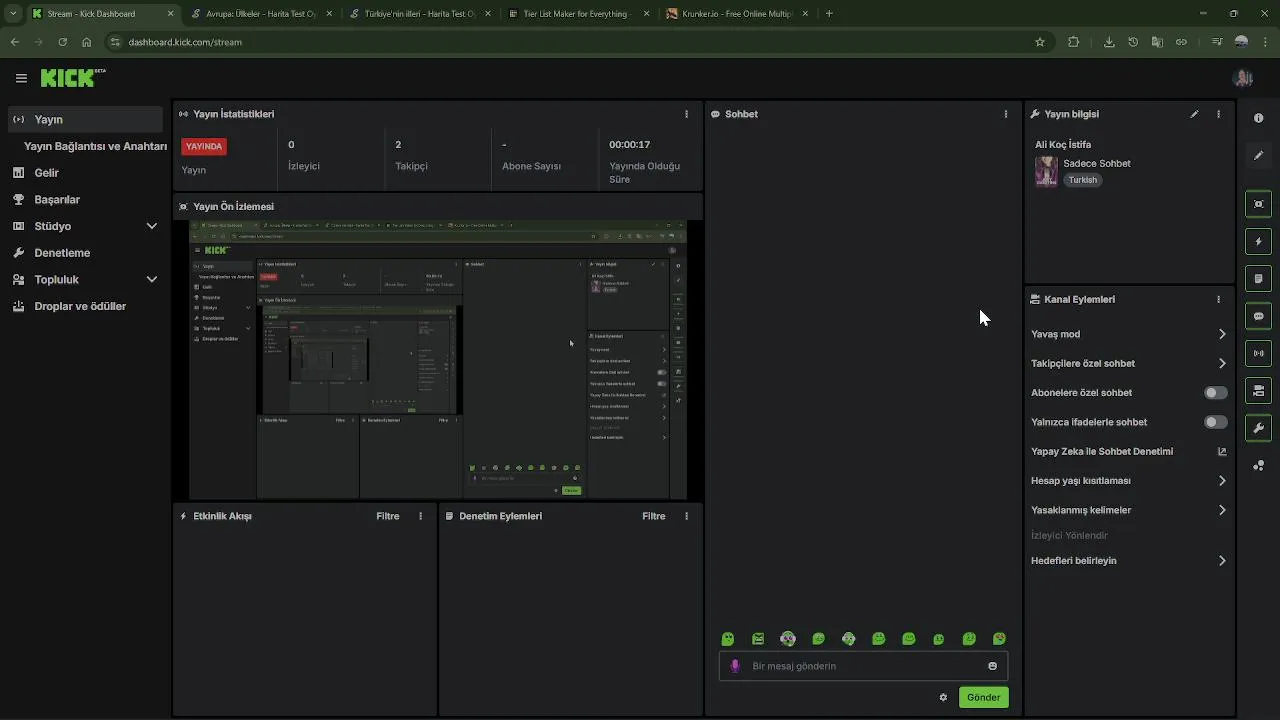The height and width of the screenshot is (720, 1280).
Task: Toggle Abonelere özel sohbet switch
Action: [x=1216, y=393]
